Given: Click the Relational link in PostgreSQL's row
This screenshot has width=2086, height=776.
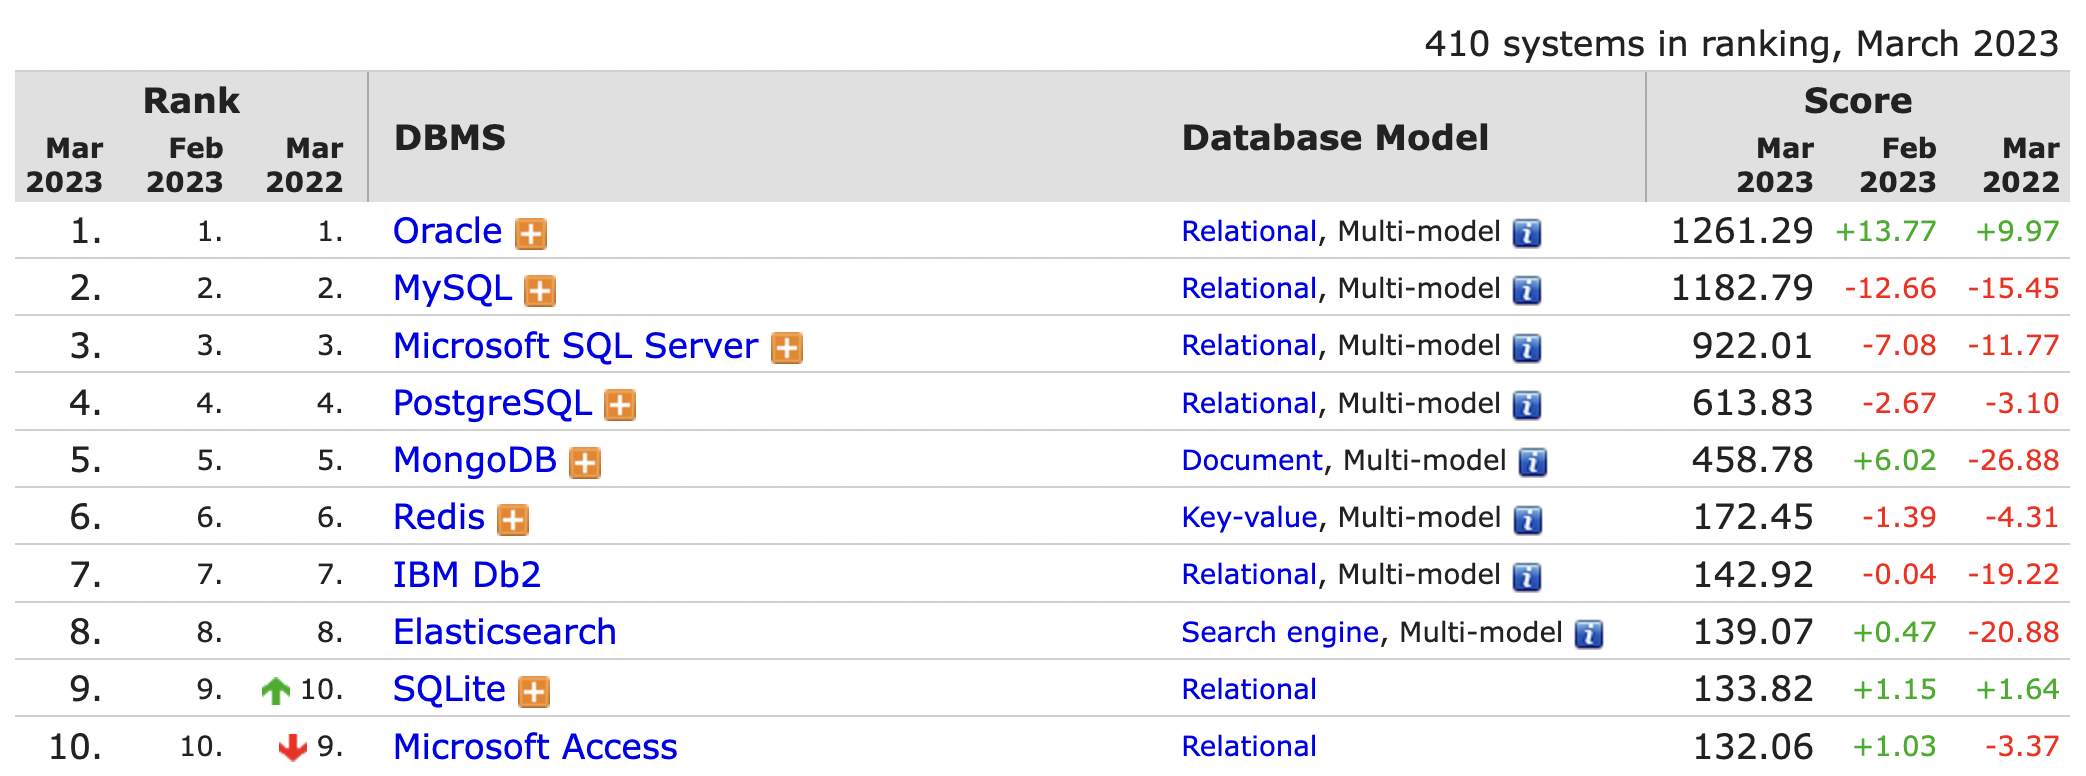Looking at the screenshot, I should pos(1249,403).
